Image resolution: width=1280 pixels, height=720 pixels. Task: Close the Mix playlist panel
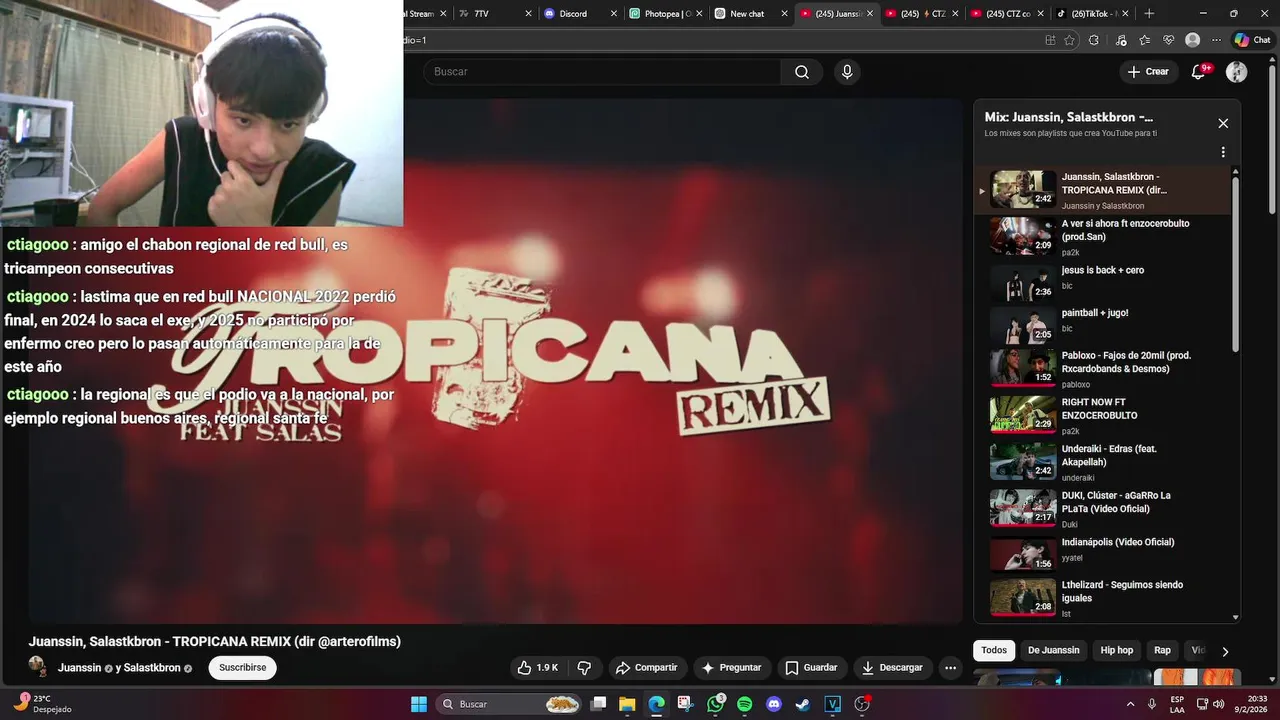tap(1223, 123)
